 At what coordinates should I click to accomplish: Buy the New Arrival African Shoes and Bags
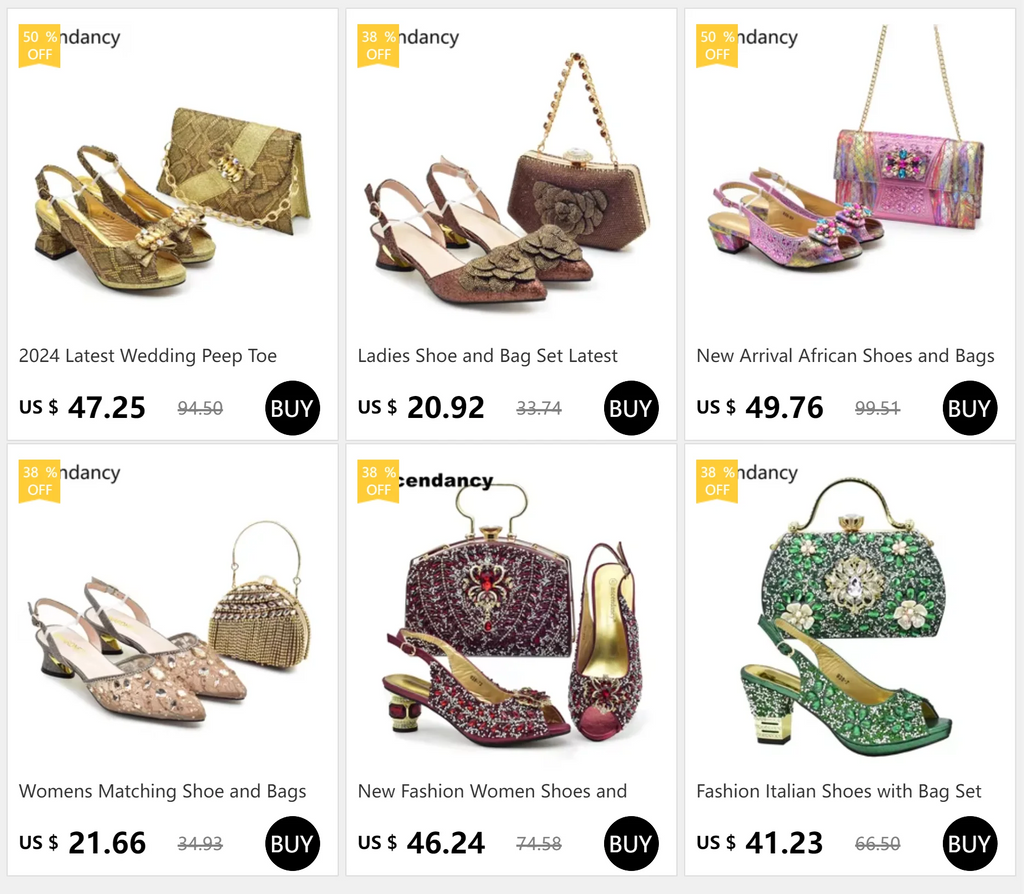pos(969,408)
